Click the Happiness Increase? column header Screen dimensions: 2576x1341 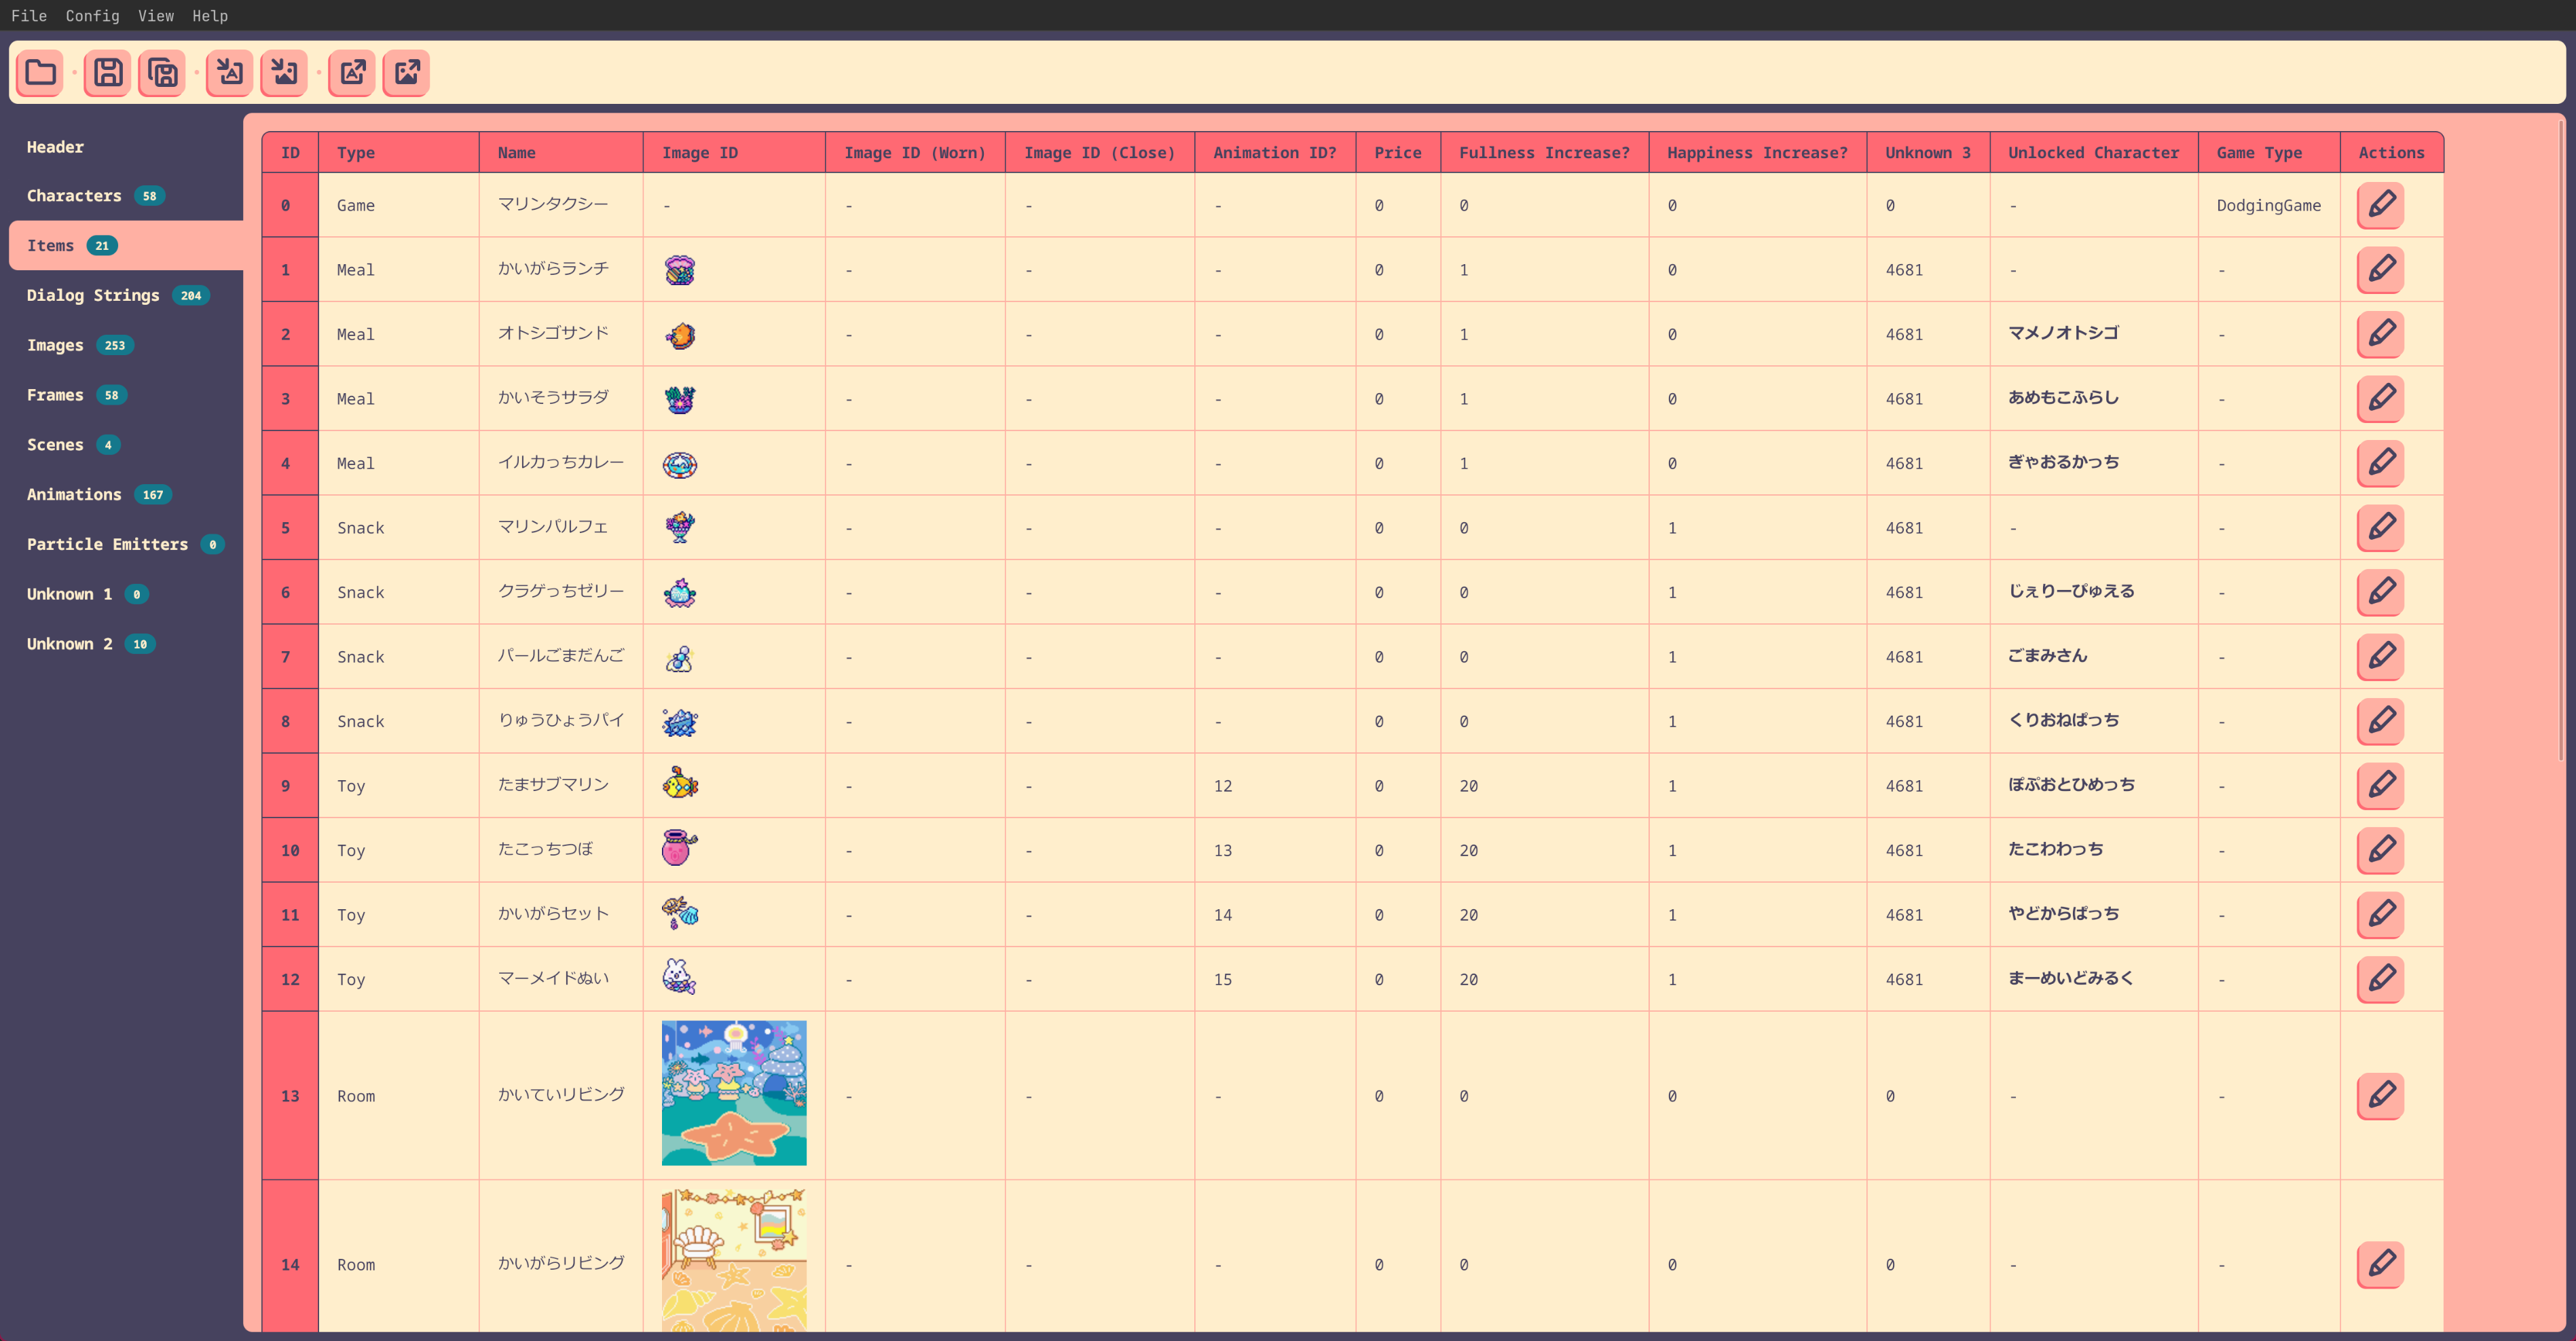[x=1758, y=152]
